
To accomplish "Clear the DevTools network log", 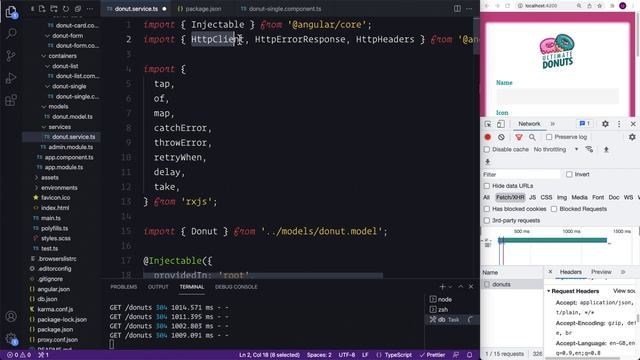I will [501, 137].
